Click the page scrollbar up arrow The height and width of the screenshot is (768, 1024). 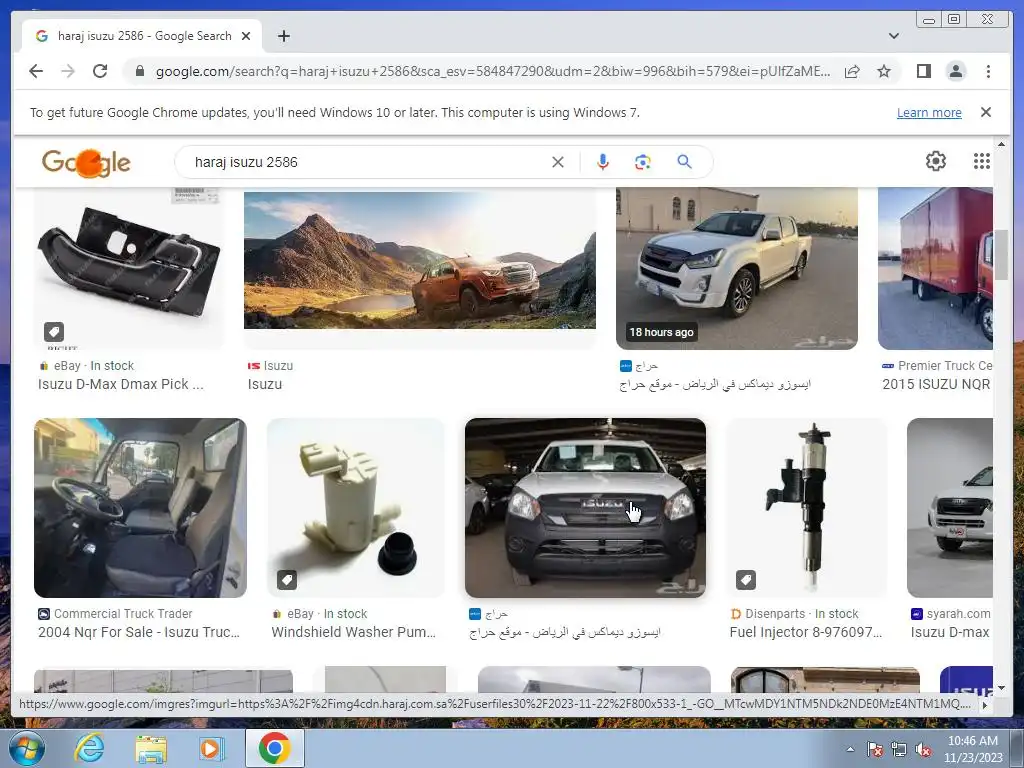1001,144
